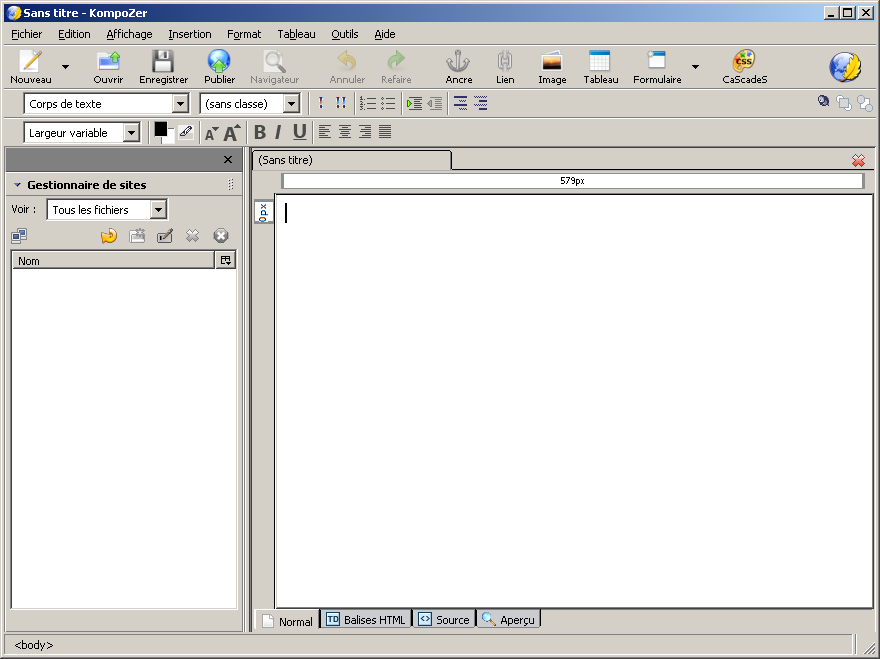Save the page with the Enregistrer icon

click(163, 61)
